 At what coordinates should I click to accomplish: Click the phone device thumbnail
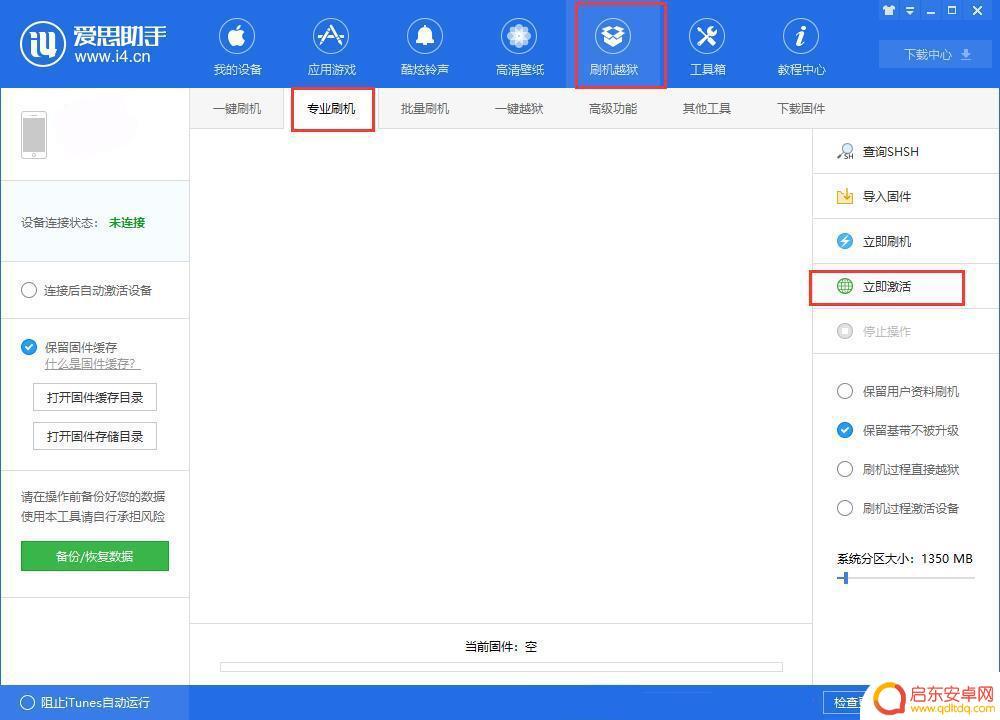pyautogui.click(x=34, y=135)
